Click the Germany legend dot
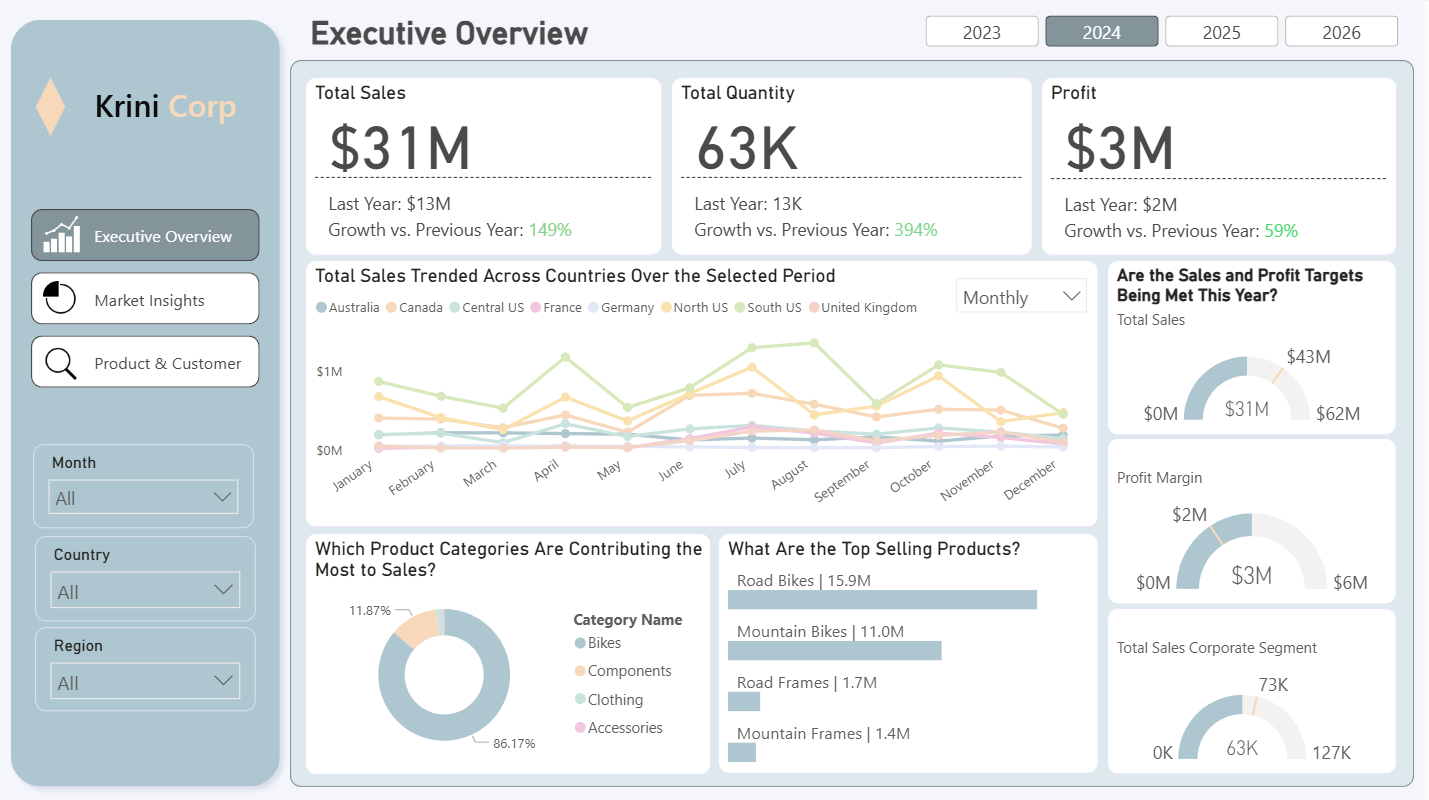Viewport: 1429px width, 800px height. point(593,308)
